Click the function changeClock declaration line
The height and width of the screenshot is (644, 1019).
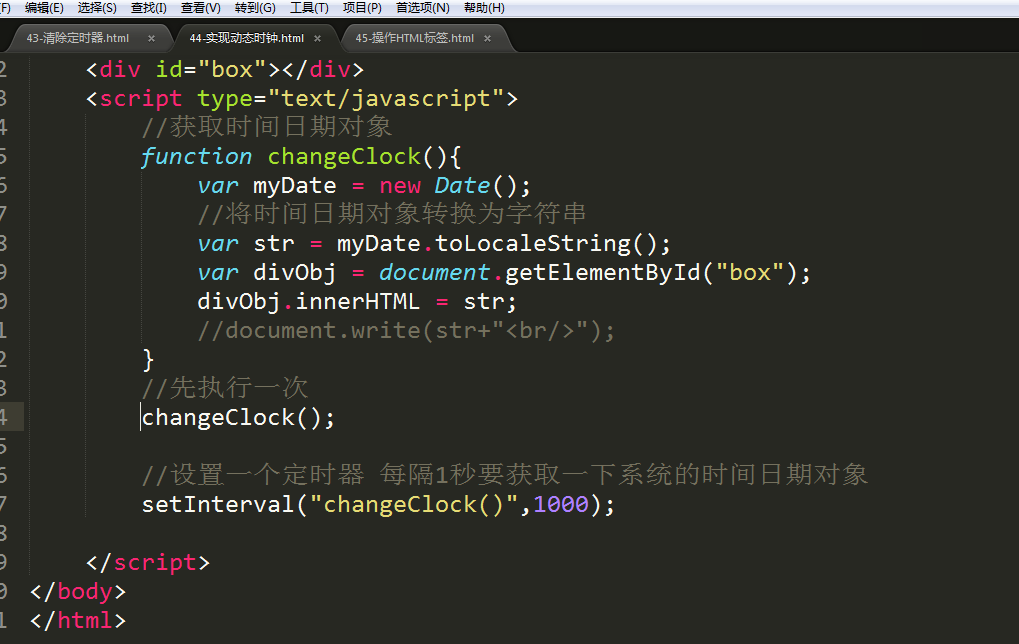(301, 157)
